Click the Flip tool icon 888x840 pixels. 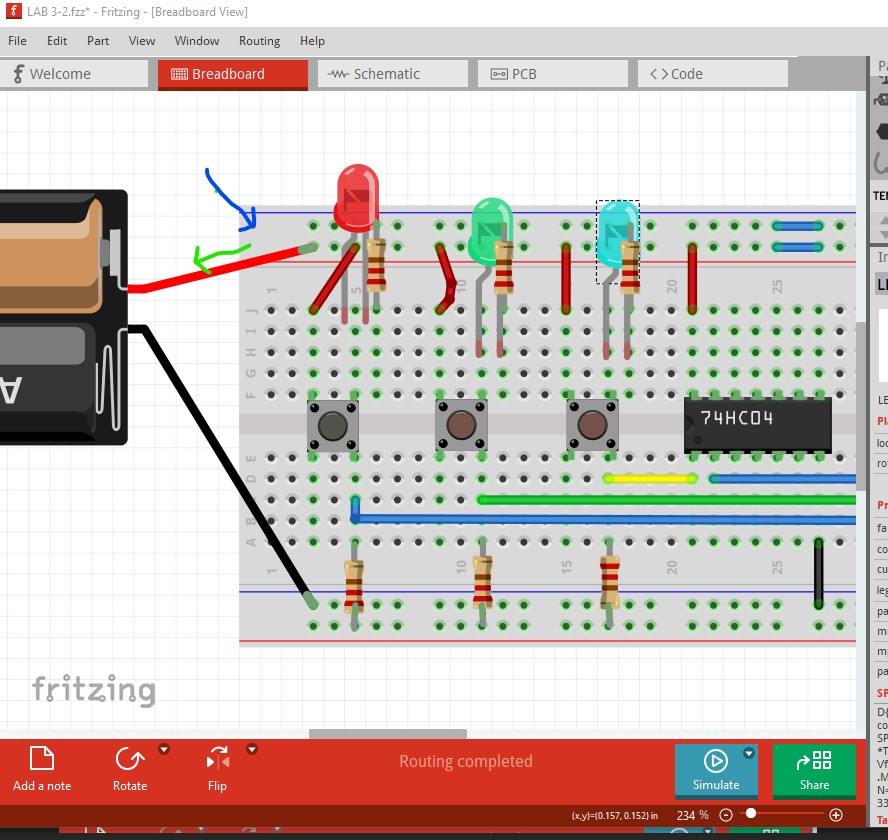click(217, 759)
